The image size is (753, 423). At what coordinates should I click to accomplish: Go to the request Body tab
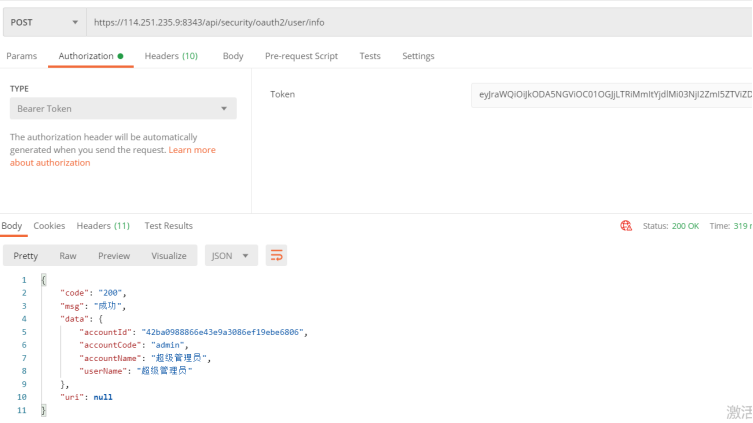click(233, 56)
